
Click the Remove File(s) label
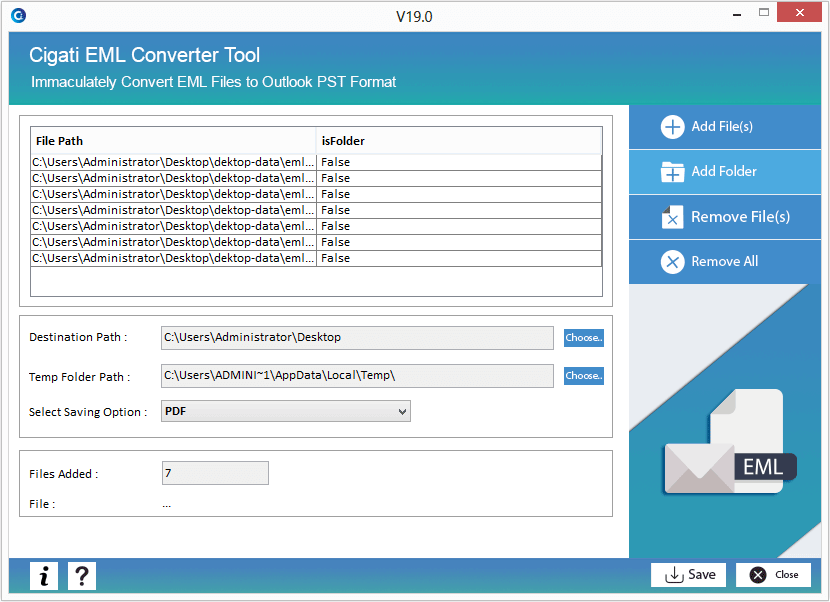pyautogui.click(x=741, y=217)
